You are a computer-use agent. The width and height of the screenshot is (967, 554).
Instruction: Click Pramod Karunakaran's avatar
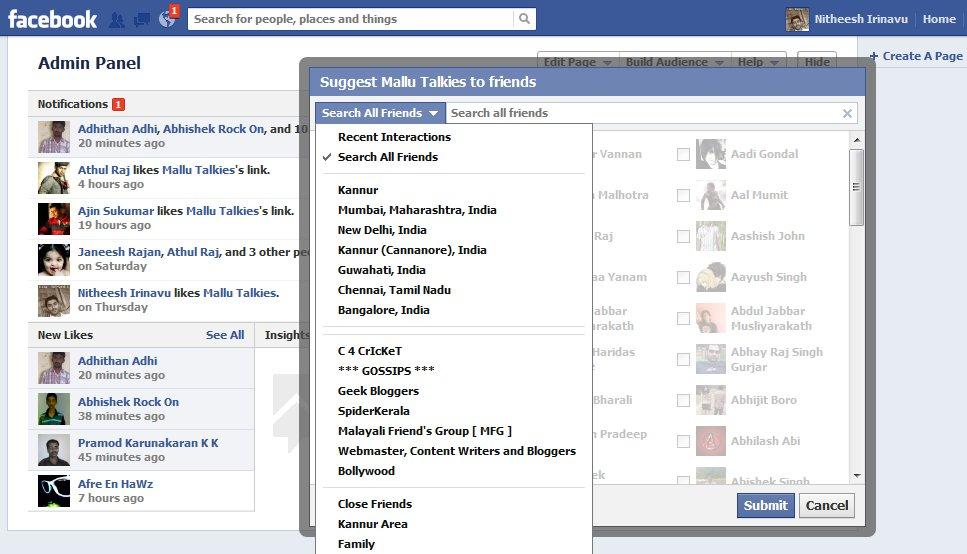(54, 450)
